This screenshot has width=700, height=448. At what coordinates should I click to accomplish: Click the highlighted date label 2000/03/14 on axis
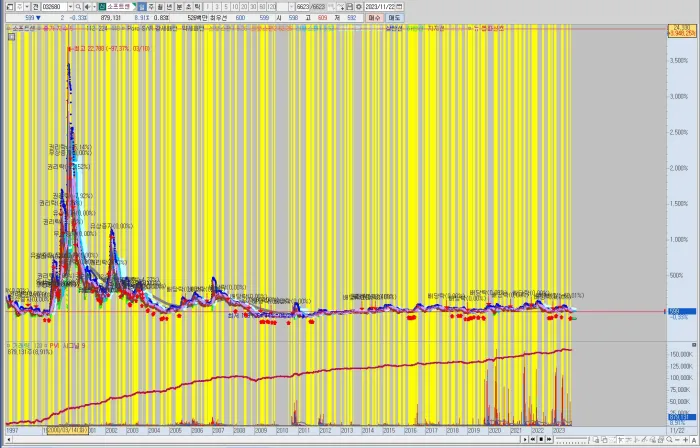coord(67,430)
